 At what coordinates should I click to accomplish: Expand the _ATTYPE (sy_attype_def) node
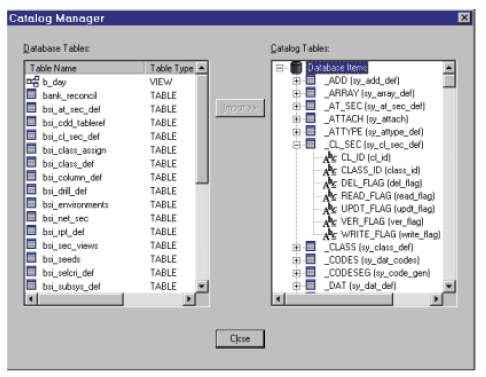296,132
